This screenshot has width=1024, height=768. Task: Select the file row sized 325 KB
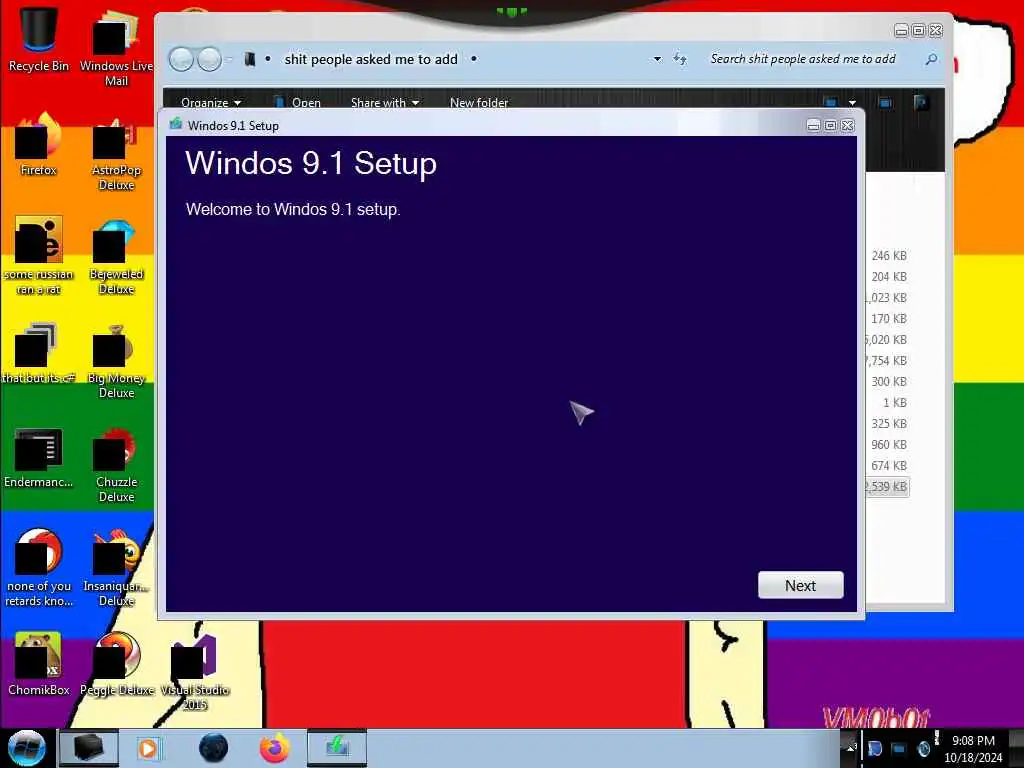point(889,423)
